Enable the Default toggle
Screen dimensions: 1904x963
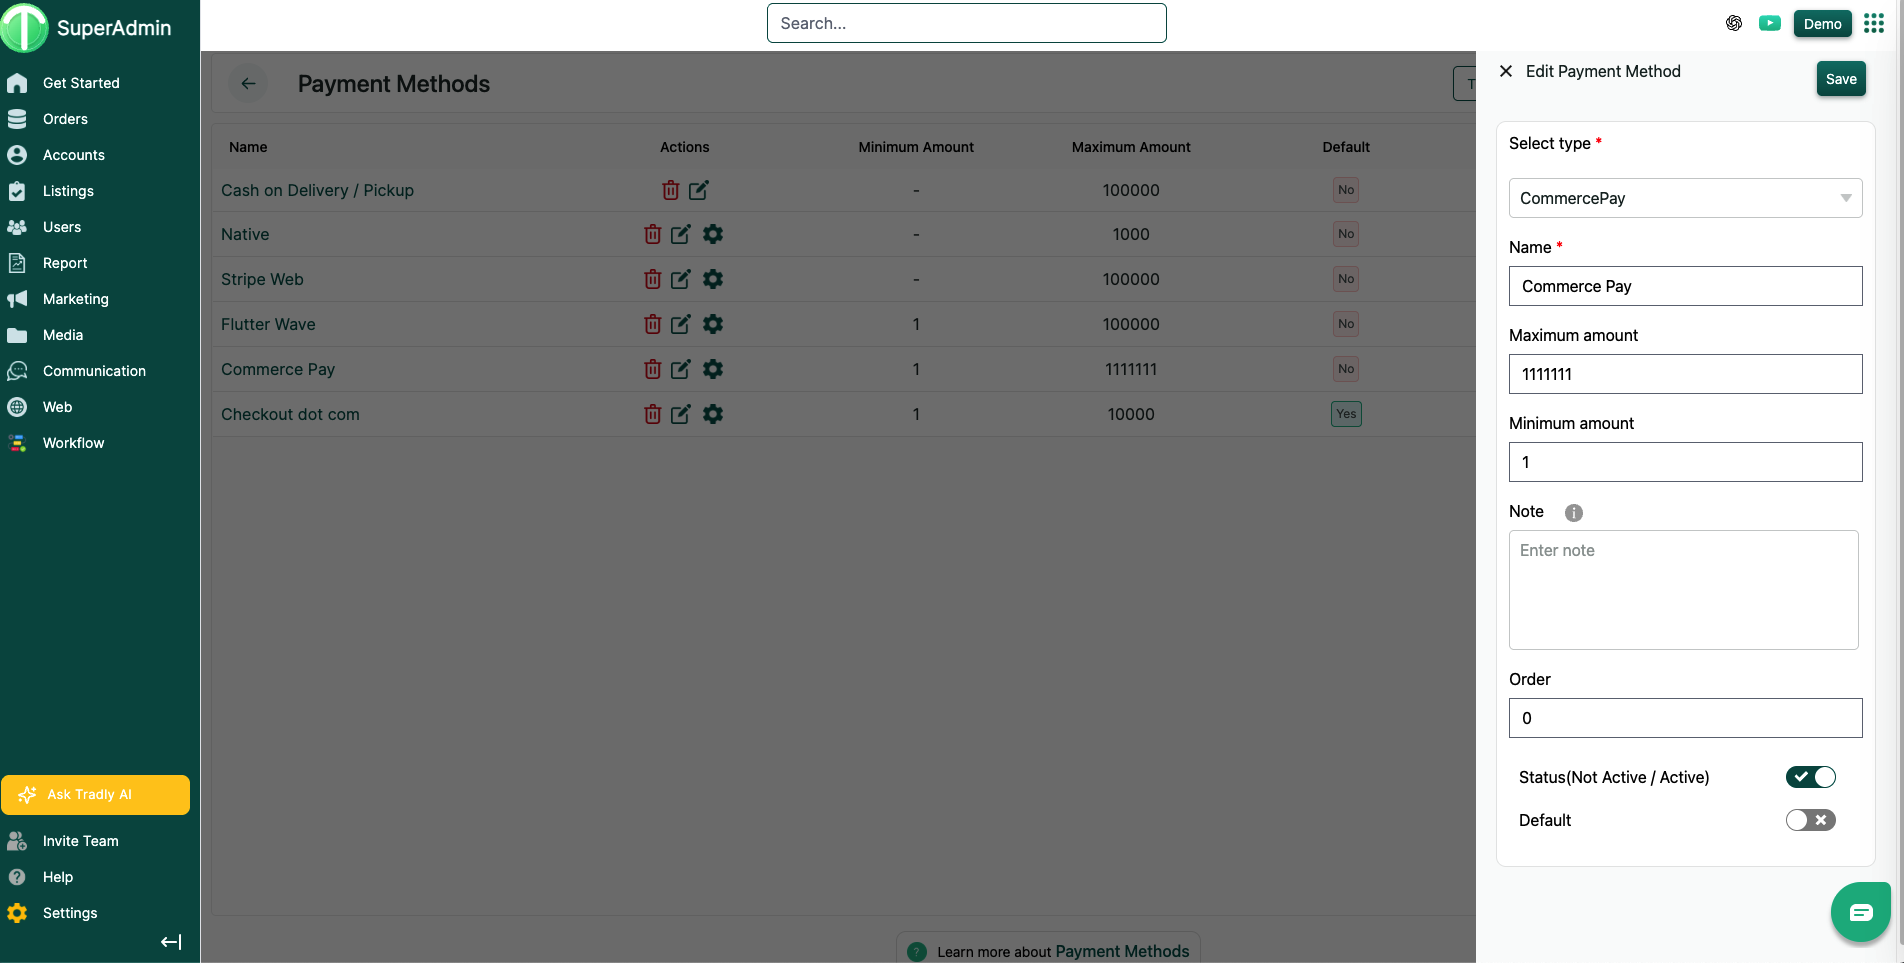(x=1810, y=820)
